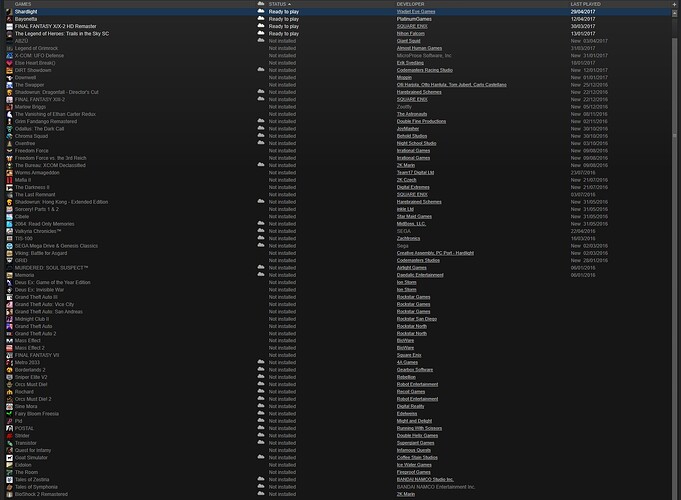Click the Mass Effect 2 game icon
681x500 pixels.
8,347
